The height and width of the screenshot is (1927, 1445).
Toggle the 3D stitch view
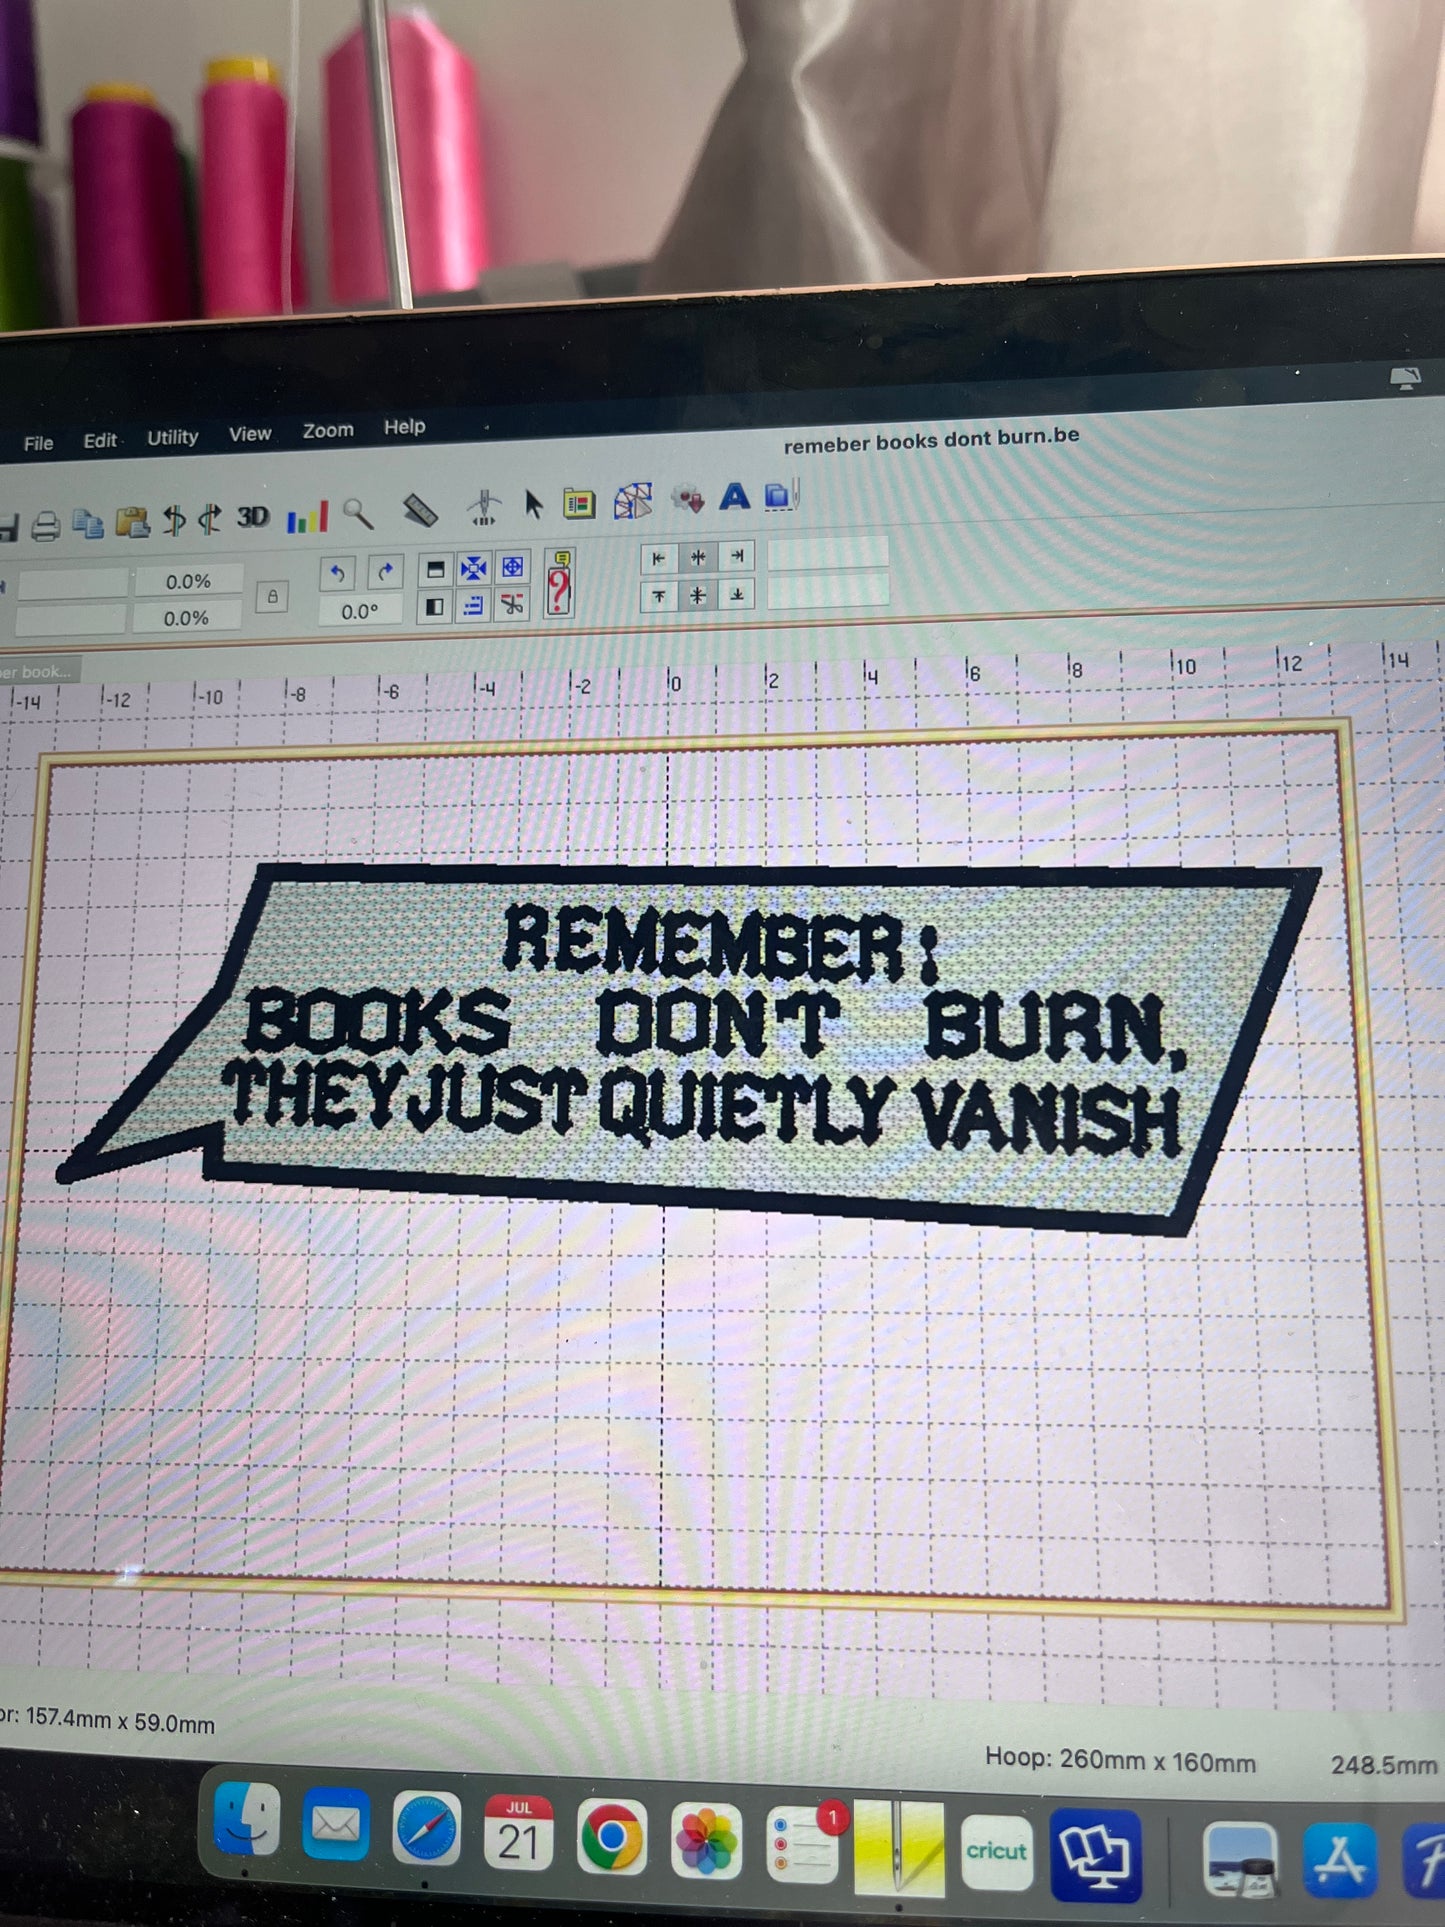pyautogui.click(x=253, y=517)
